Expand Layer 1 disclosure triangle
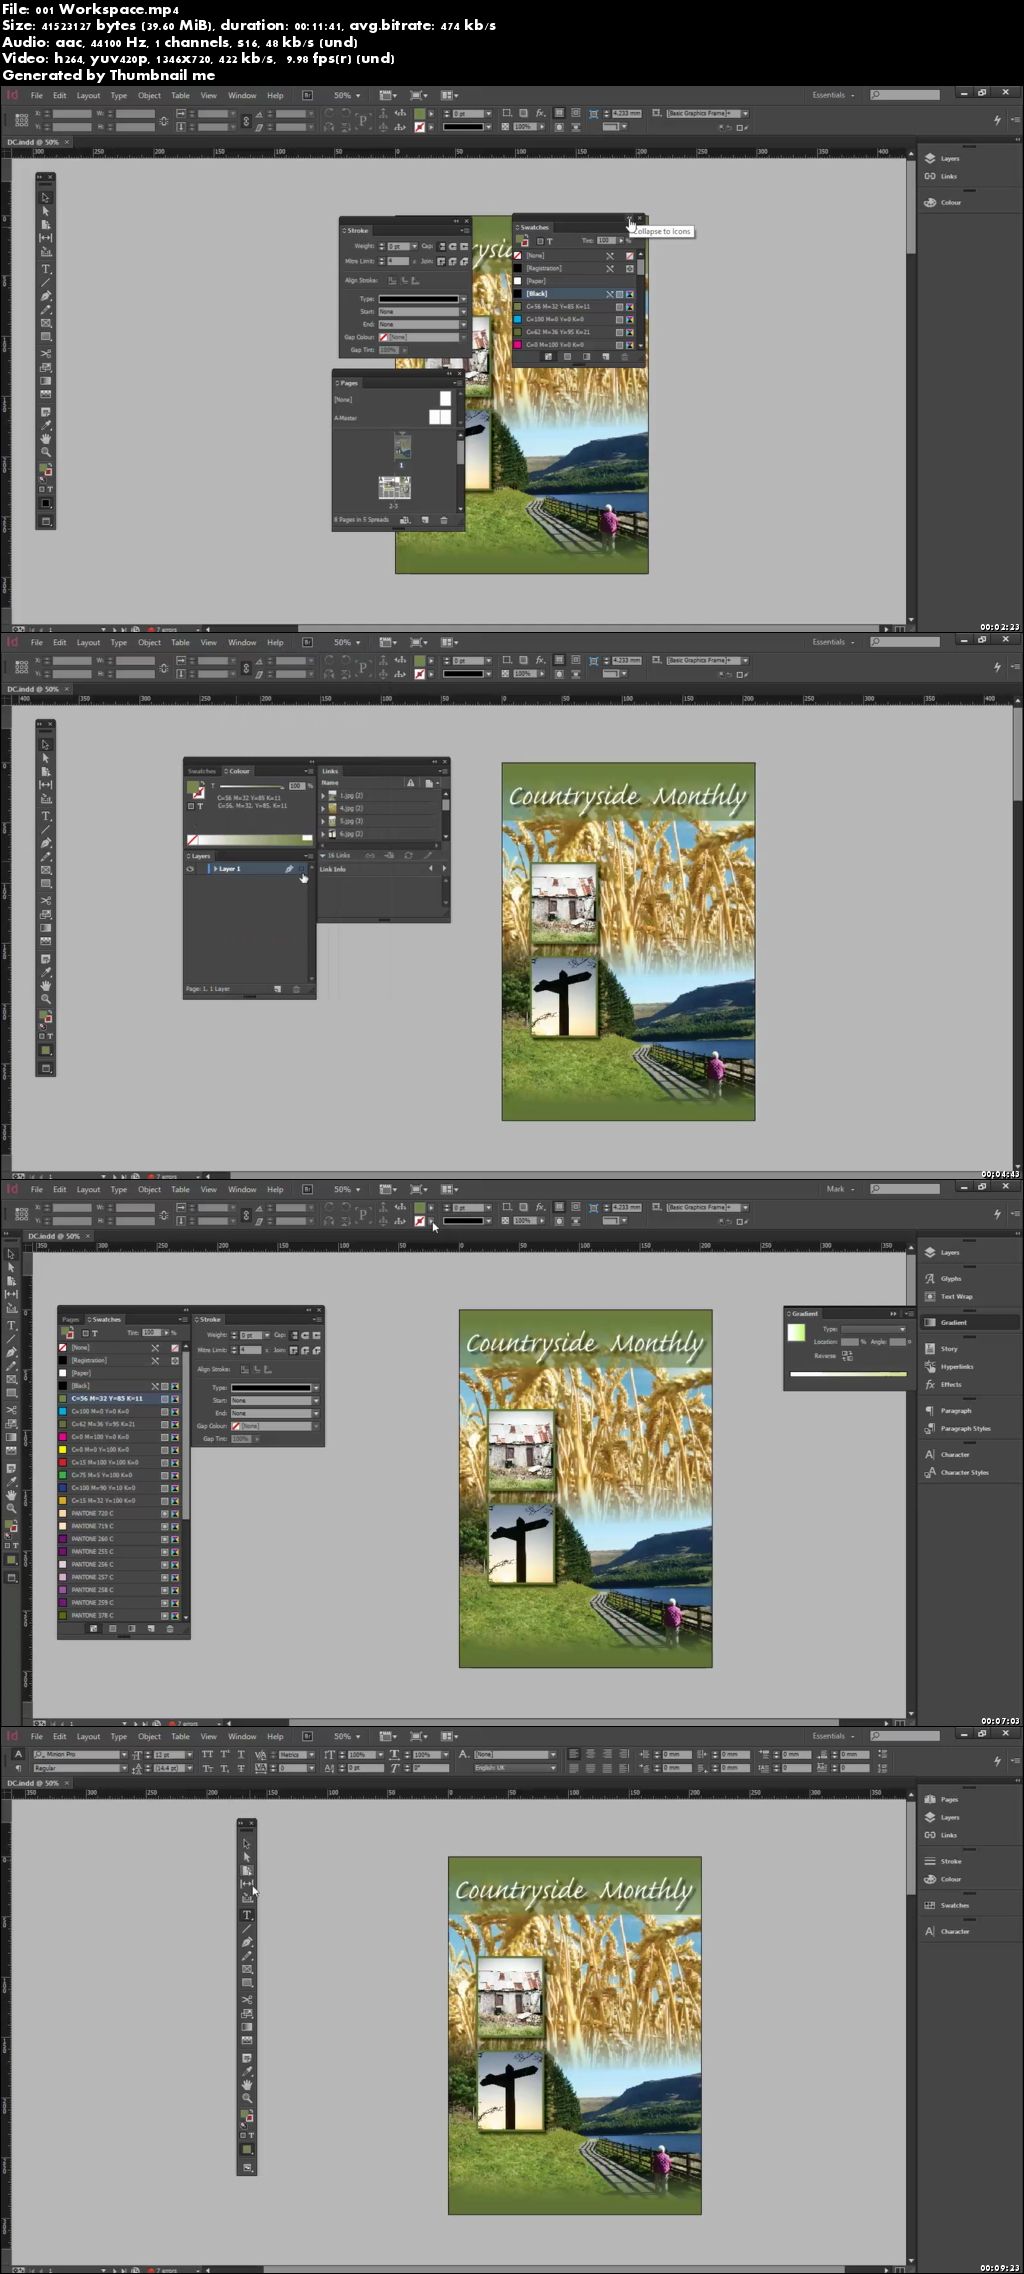1024x2274 pixels. click(216, 869)
